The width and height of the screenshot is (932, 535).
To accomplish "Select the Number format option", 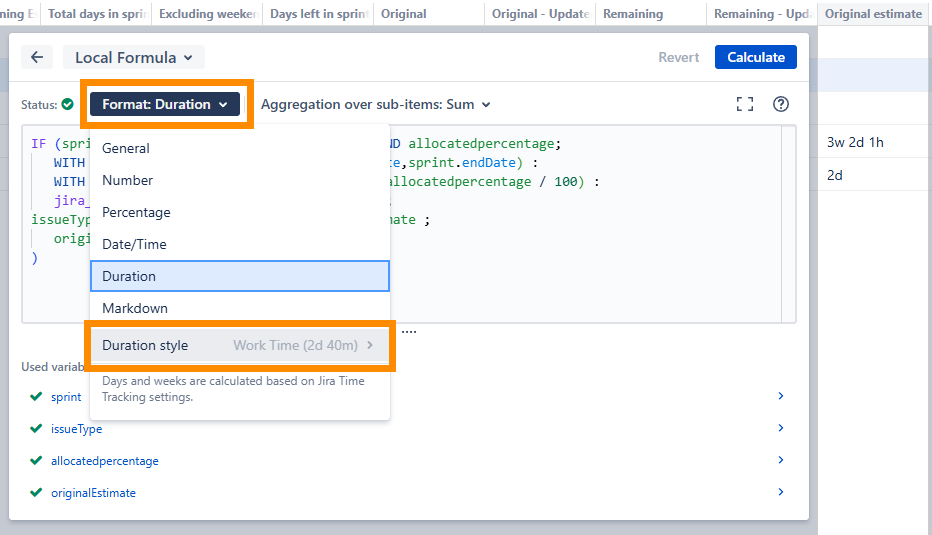I will click(240, 180).
